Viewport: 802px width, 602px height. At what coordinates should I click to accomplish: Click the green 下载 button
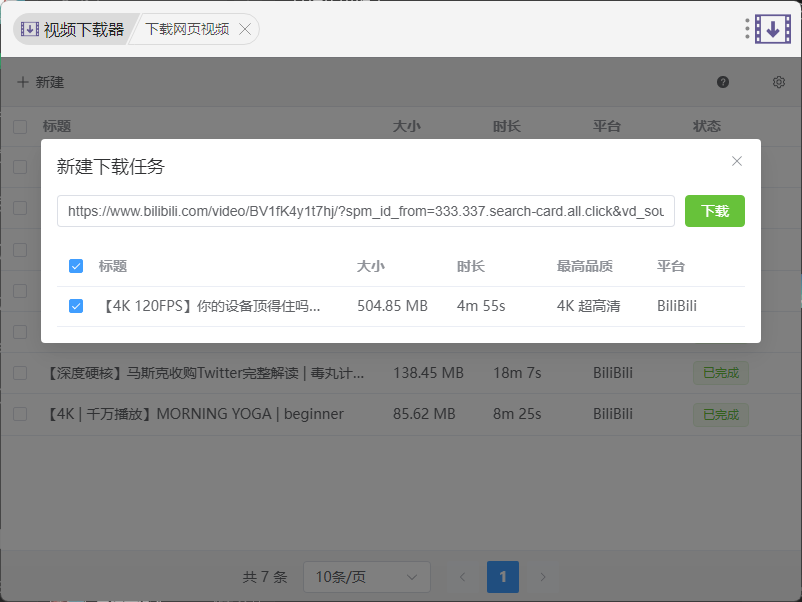pyautogui.click(x=714, y=211)
